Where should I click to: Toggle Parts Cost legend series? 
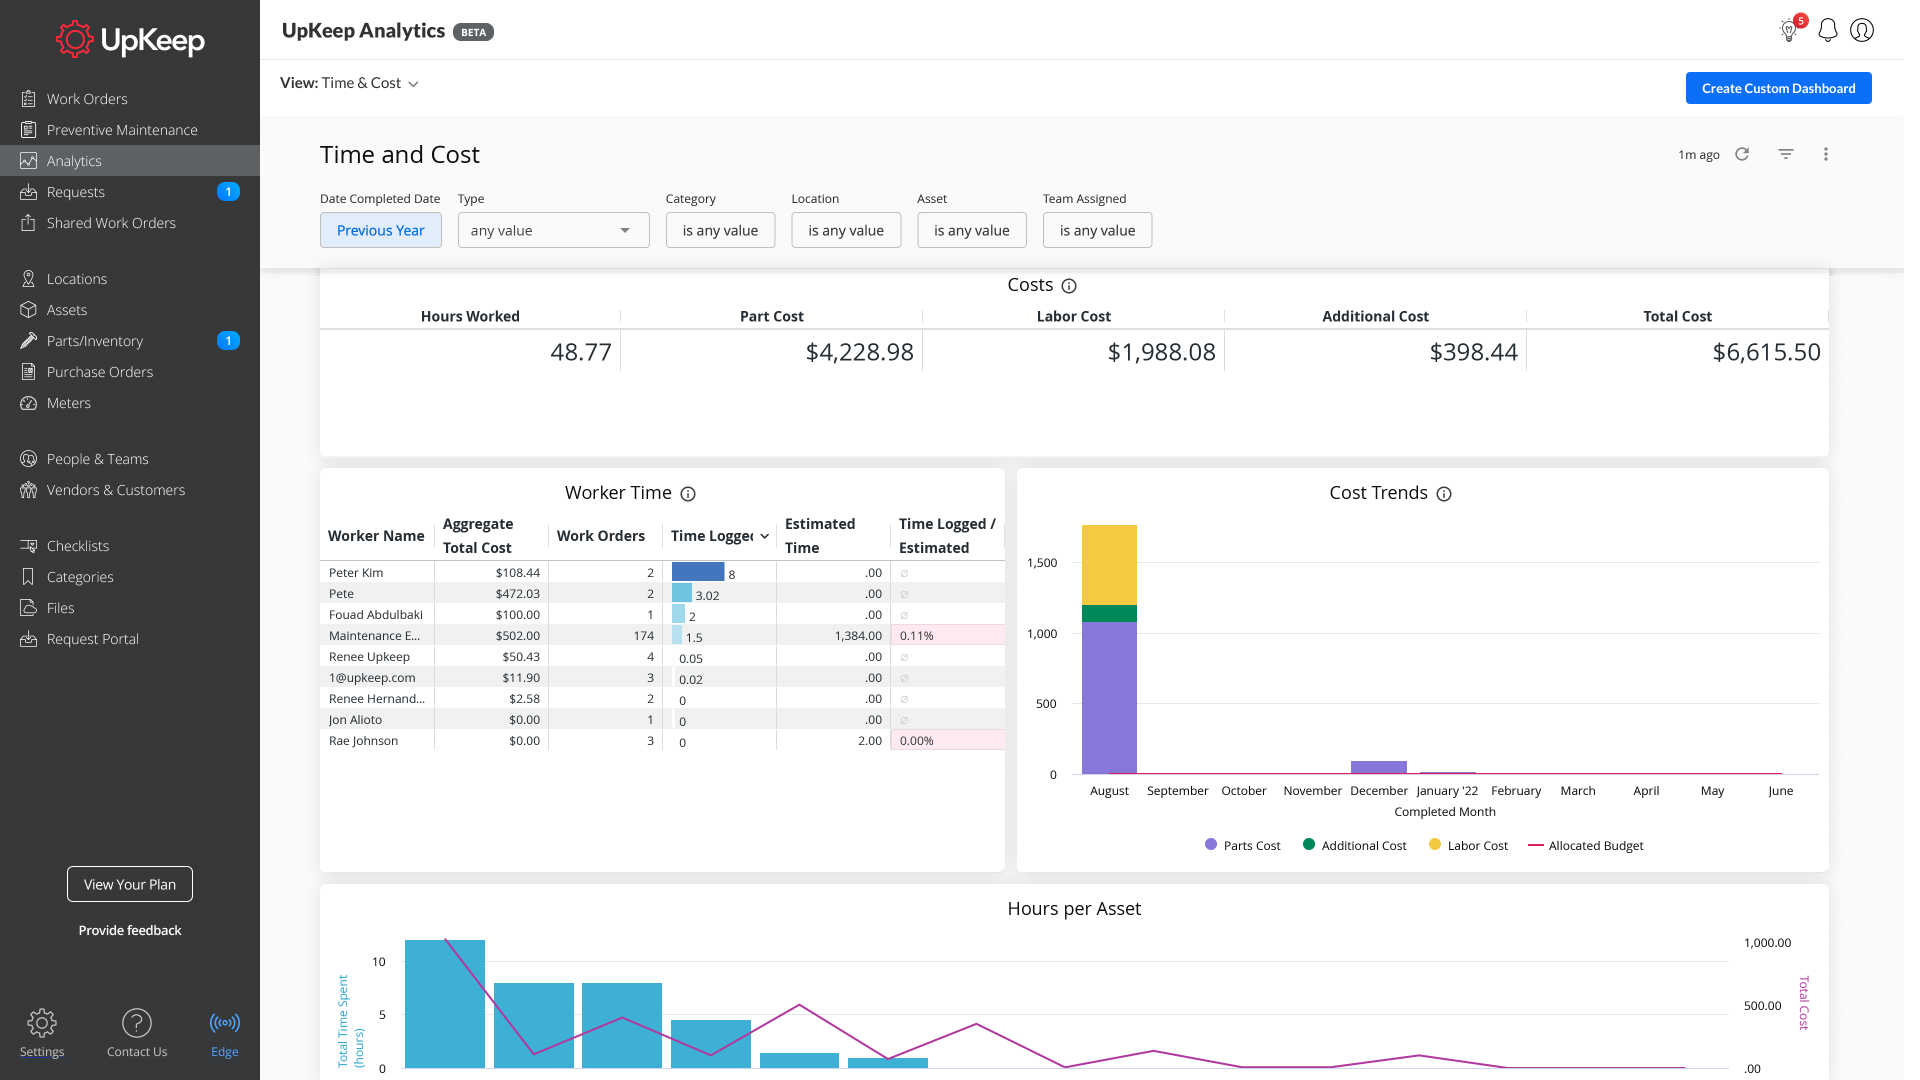point(1242,846)
